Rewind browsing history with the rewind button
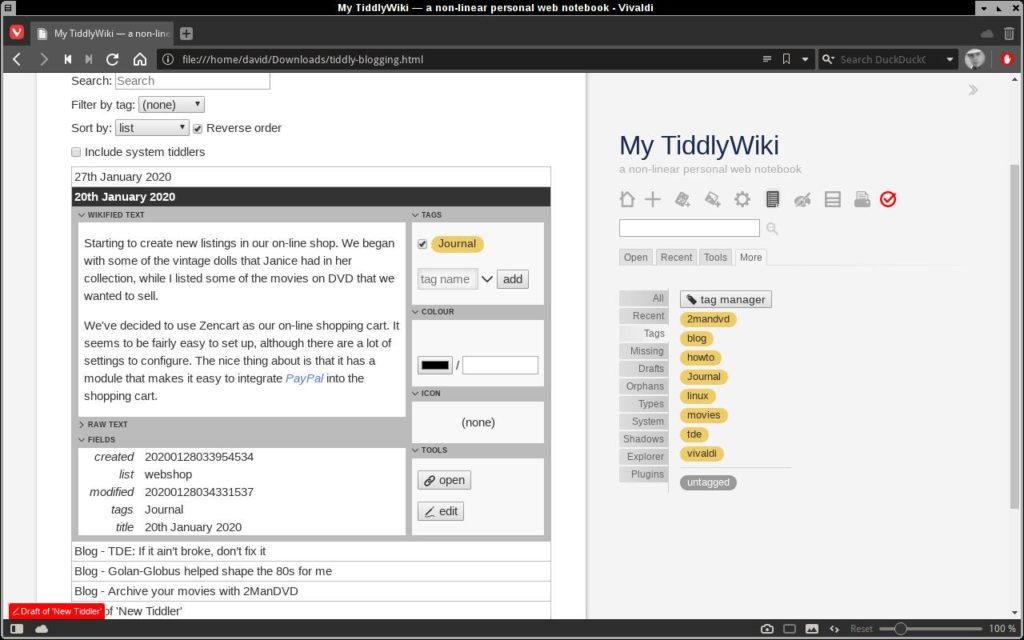The width and height of the screenshot is (1024, 640). click(67, 59)
